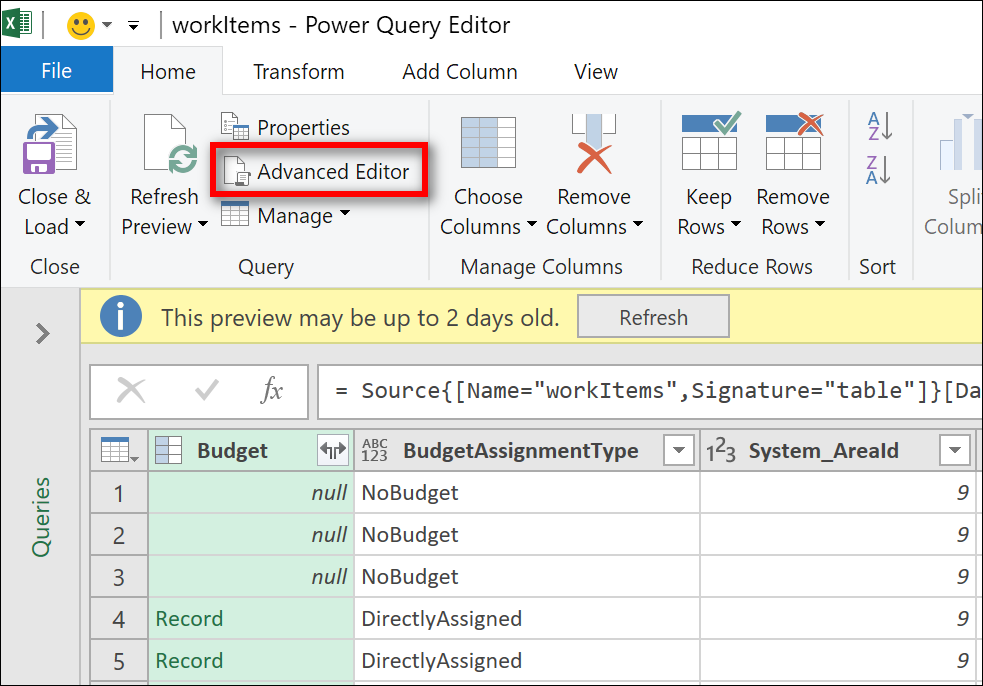
Task: Click the BudgetAssignmentType data type icon
Action: pos(374,450)
